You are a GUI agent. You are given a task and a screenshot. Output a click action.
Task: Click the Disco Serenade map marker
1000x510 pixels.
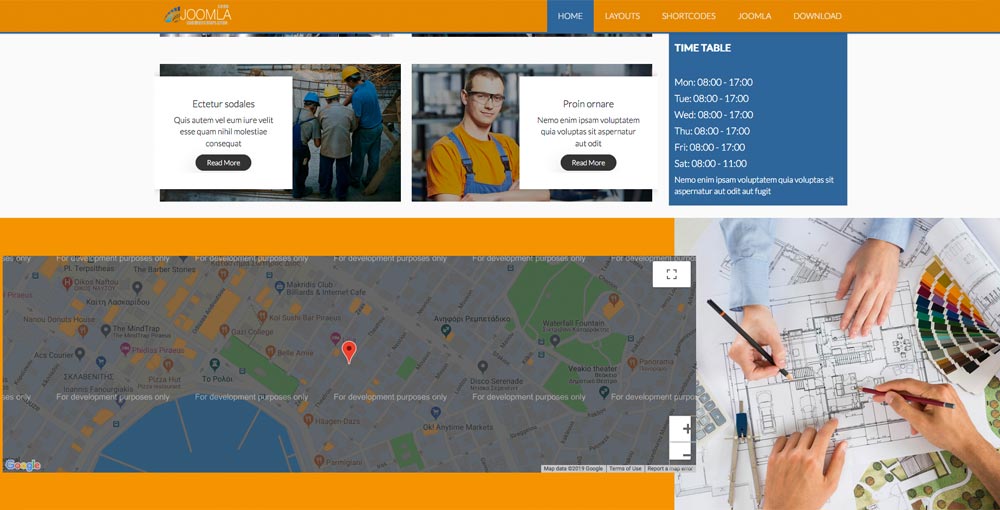click(482, 367)
